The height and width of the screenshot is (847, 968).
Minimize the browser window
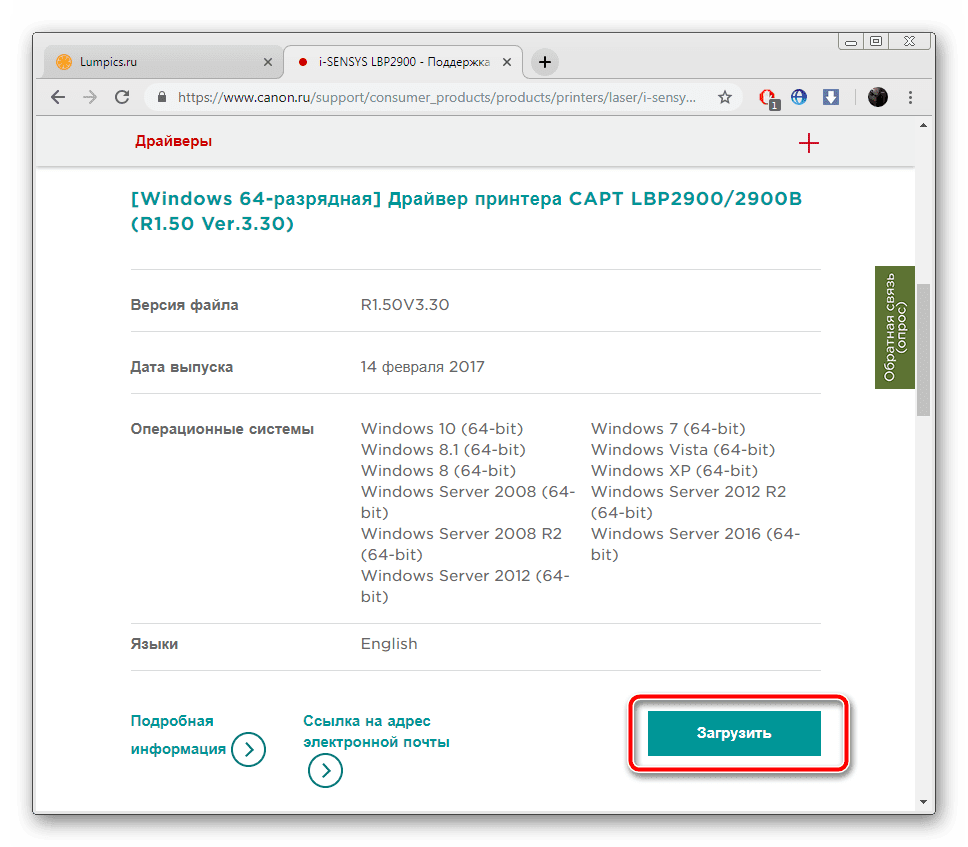pyautogui.click(x=851, y=41)
